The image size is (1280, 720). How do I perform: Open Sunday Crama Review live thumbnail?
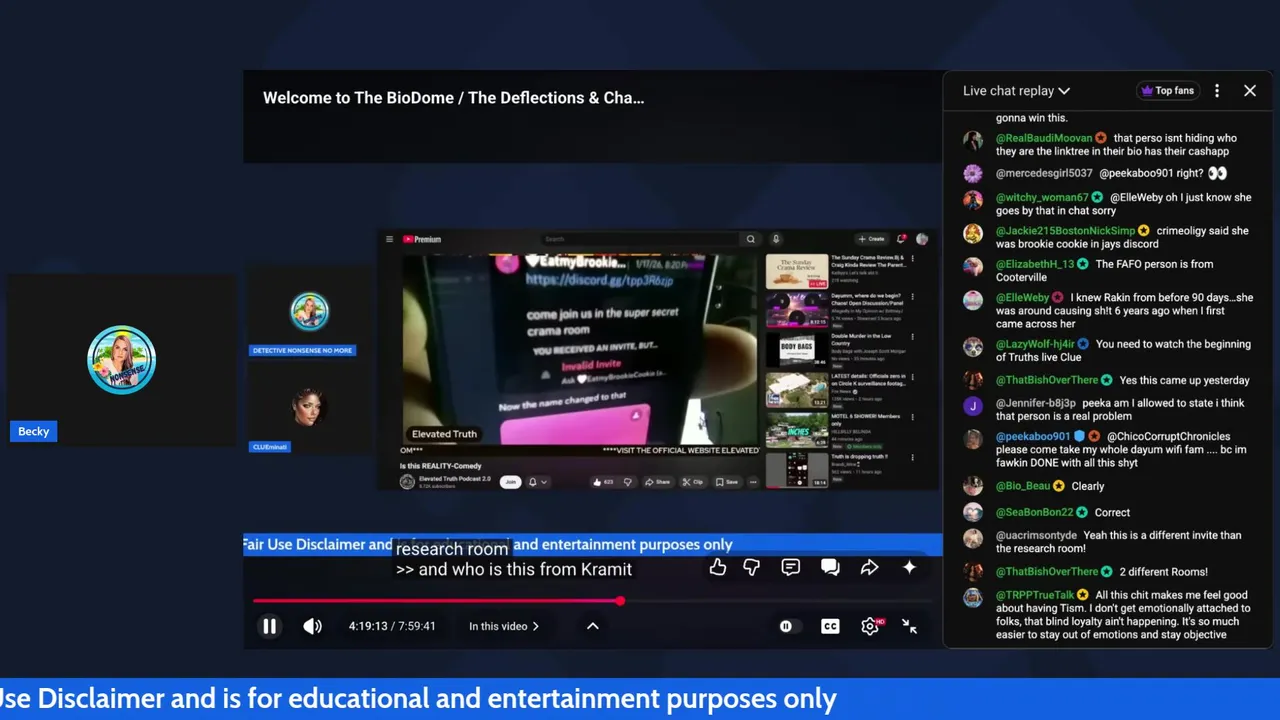[797, 272]
